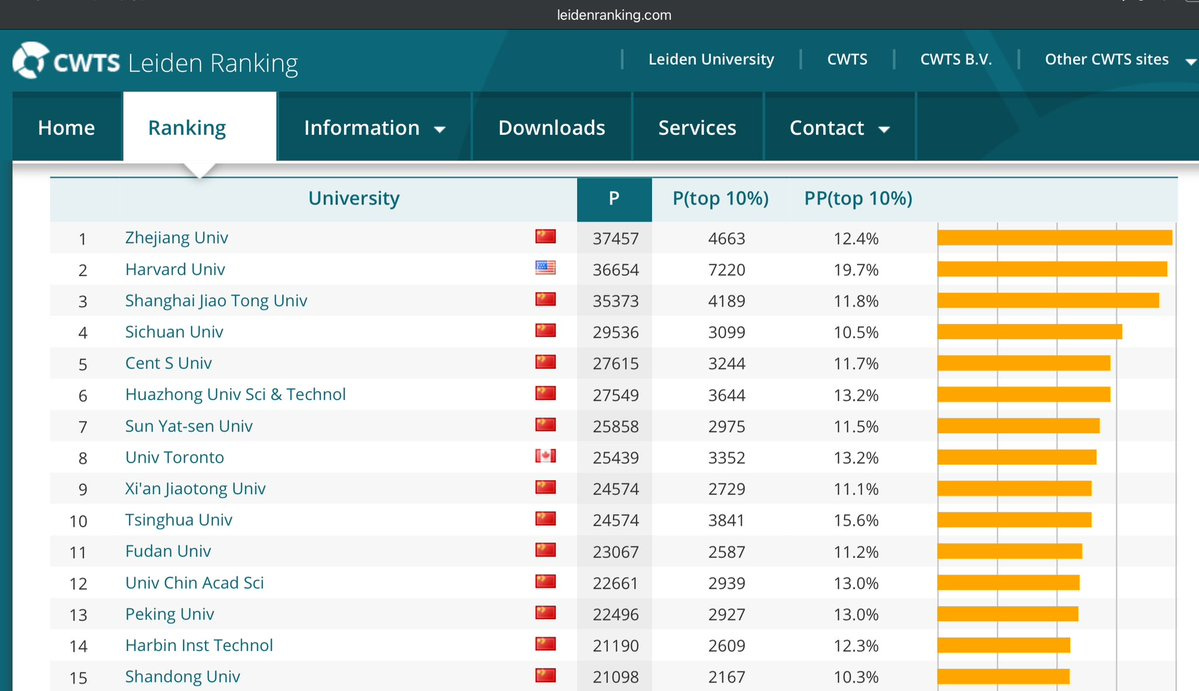Open Shanghai Jiao Tong Univ link
This screenshot has height=691, width=1199.
click(216, 300)
